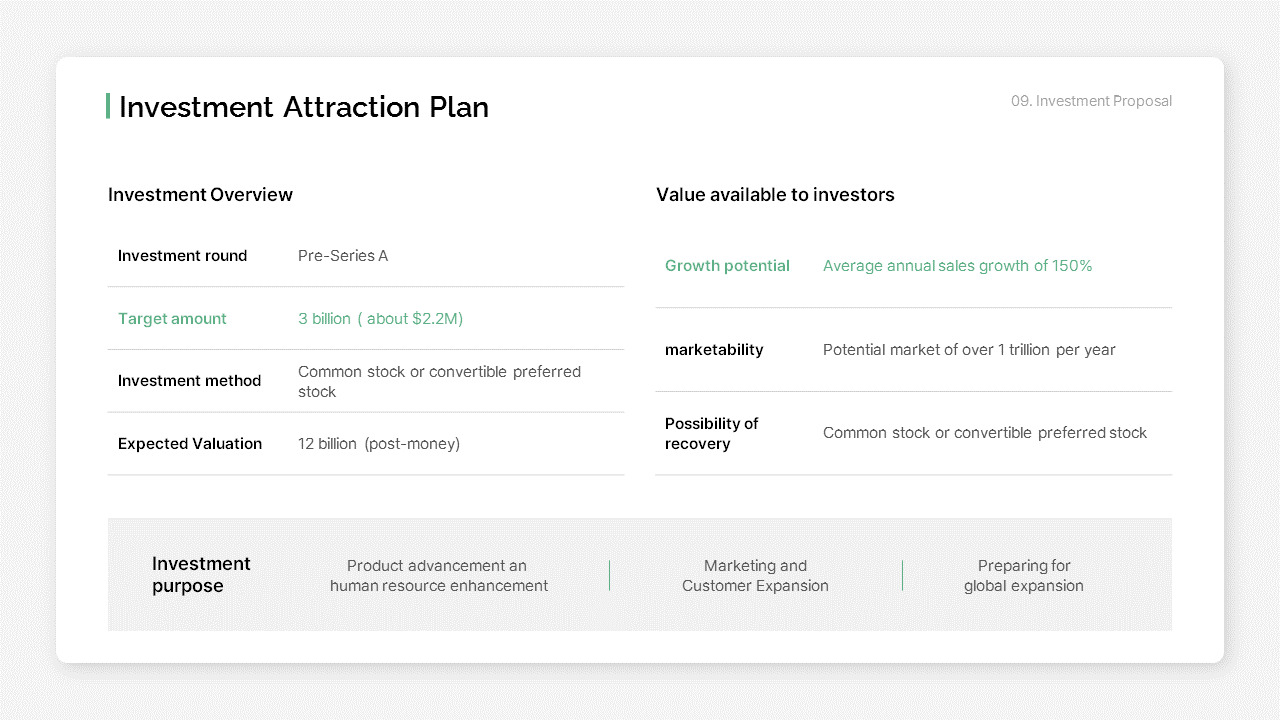Click the Possibility of recovery label
Screen dimensions: 1280x720
[711, 434]
